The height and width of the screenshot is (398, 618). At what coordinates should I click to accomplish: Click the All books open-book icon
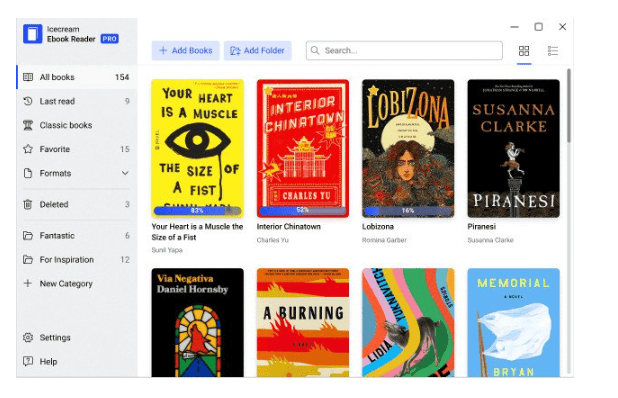[28, 77]
